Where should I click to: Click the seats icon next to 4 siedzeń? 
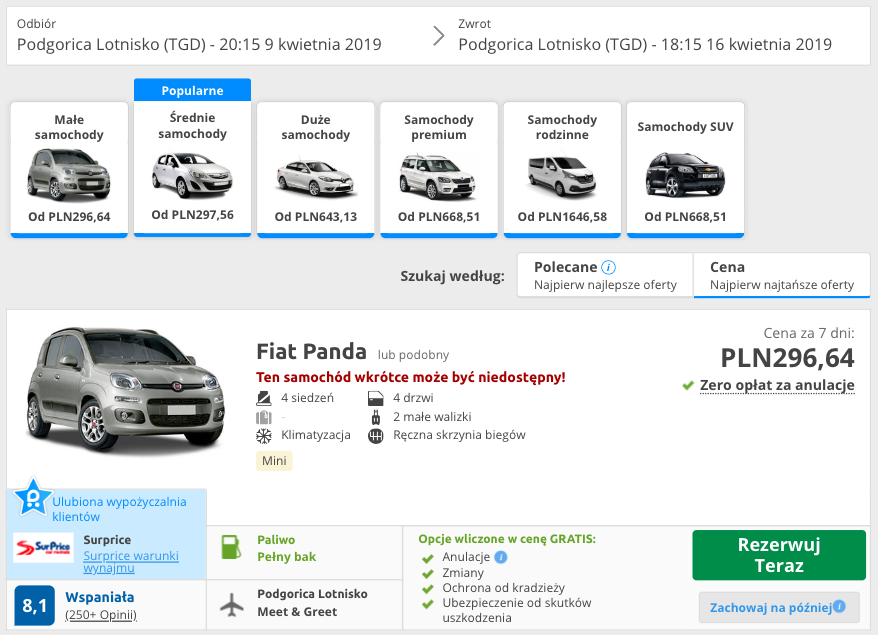264,398
